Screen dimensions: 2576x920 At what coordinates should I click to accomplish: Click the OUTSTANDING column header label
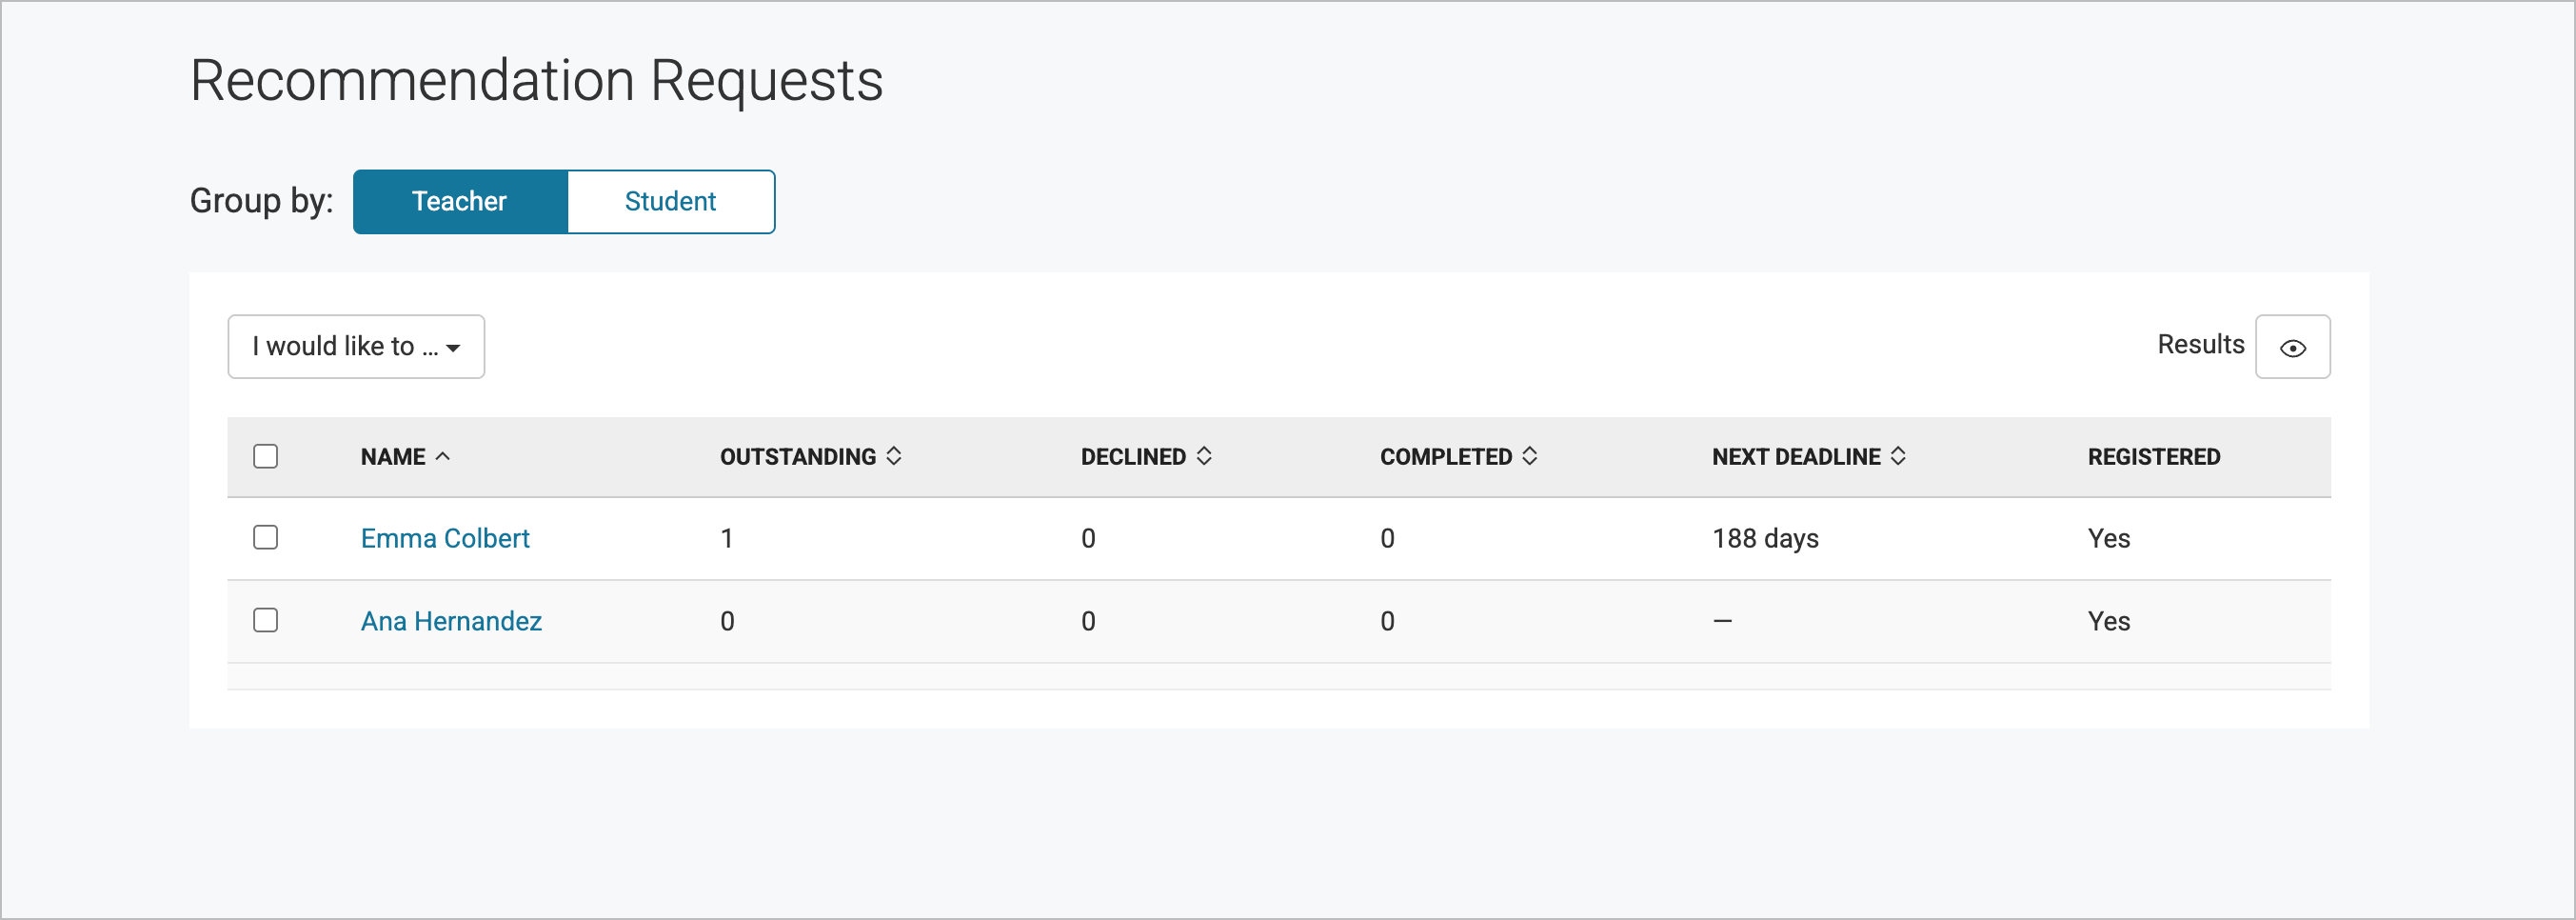tap(798, 457)
